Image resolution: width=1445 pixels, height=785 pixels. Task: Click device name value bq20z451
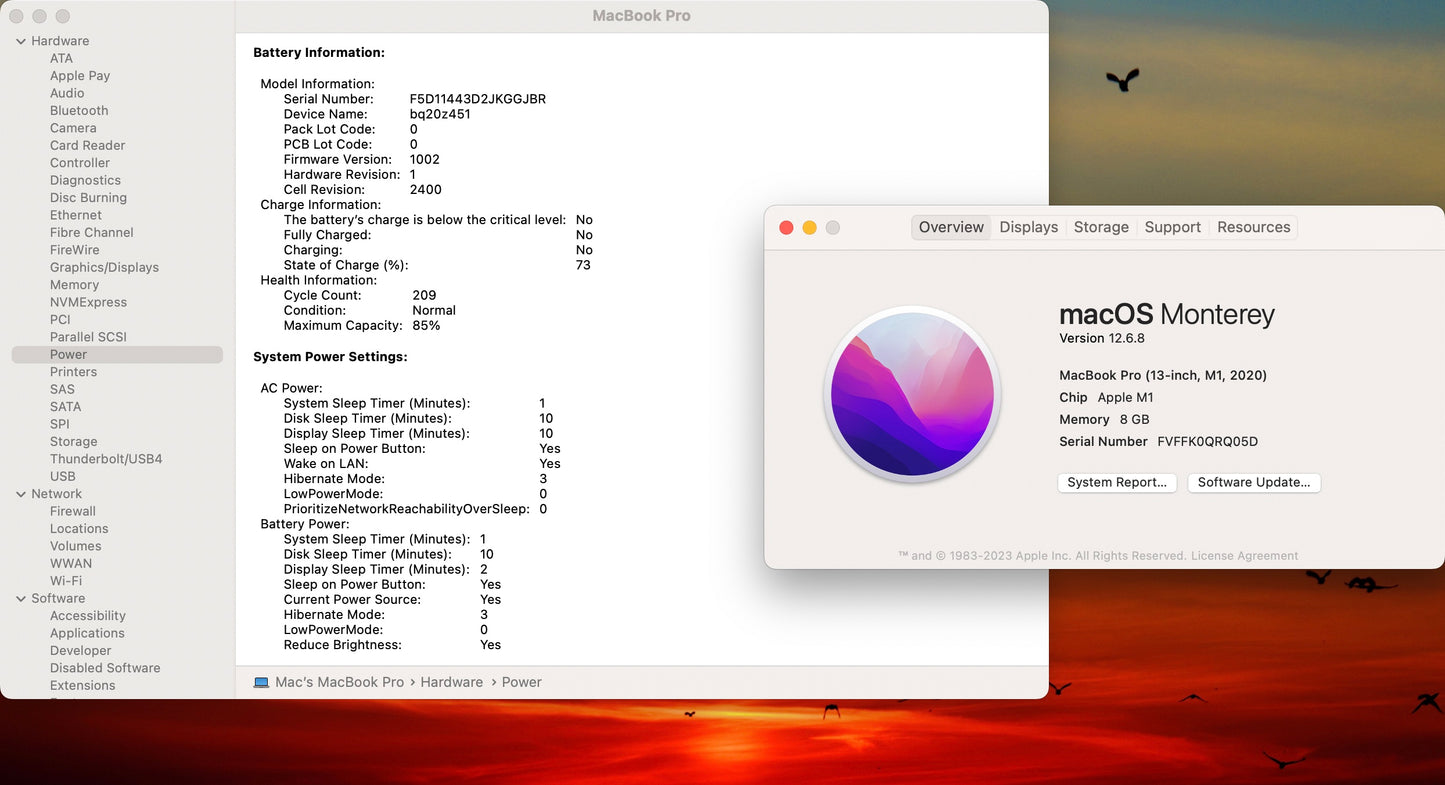[440, 114]
